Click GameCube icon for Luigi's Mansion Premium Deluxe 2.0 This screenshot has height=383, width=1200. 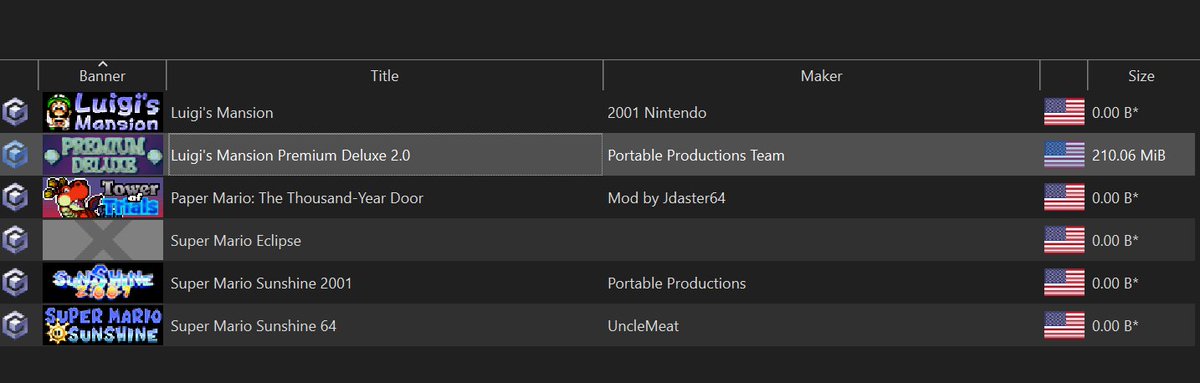tap(15, 155)
